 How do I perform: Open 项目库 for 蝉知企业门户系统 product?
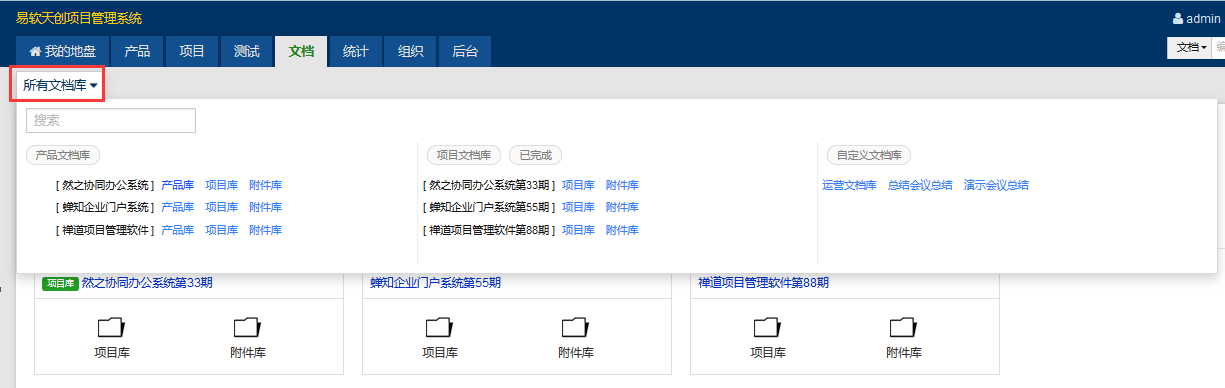point(221,207)
